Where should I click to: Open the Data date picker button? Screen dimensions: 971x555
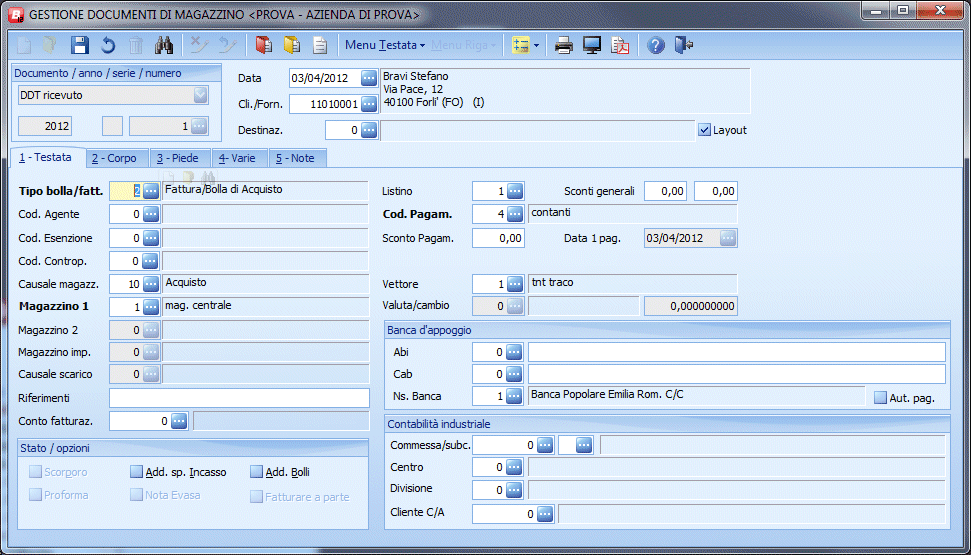click(369, 78)
